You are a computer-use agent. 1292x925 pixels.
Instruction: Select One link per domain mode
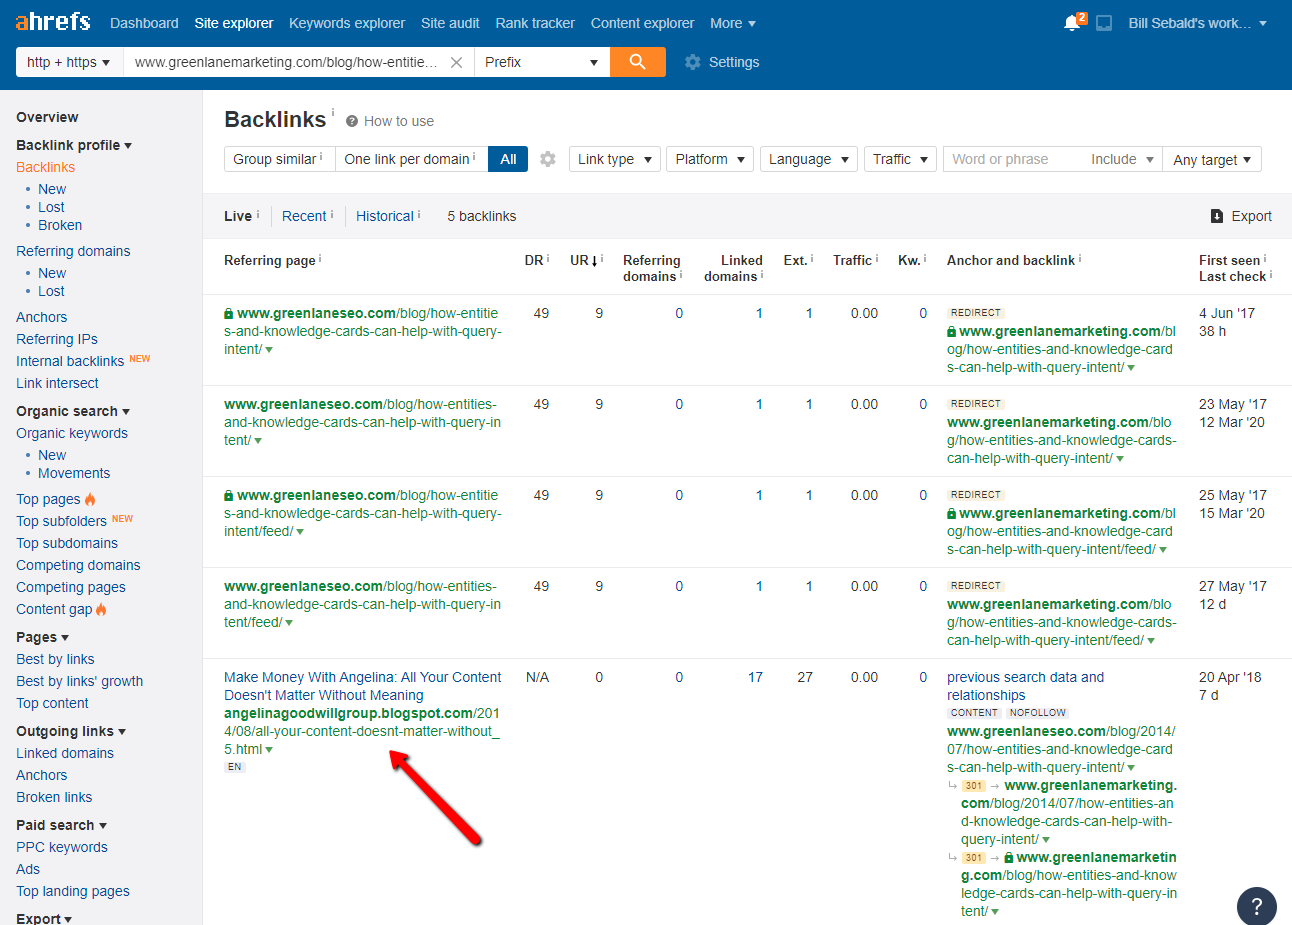(x=411, y=159)
